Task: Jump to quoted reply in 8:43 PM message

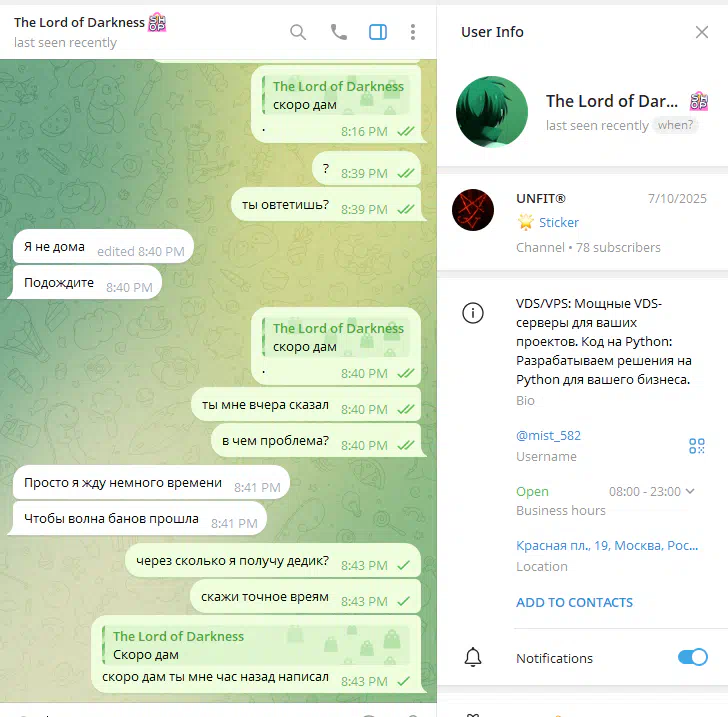Action: pos(256,645)
